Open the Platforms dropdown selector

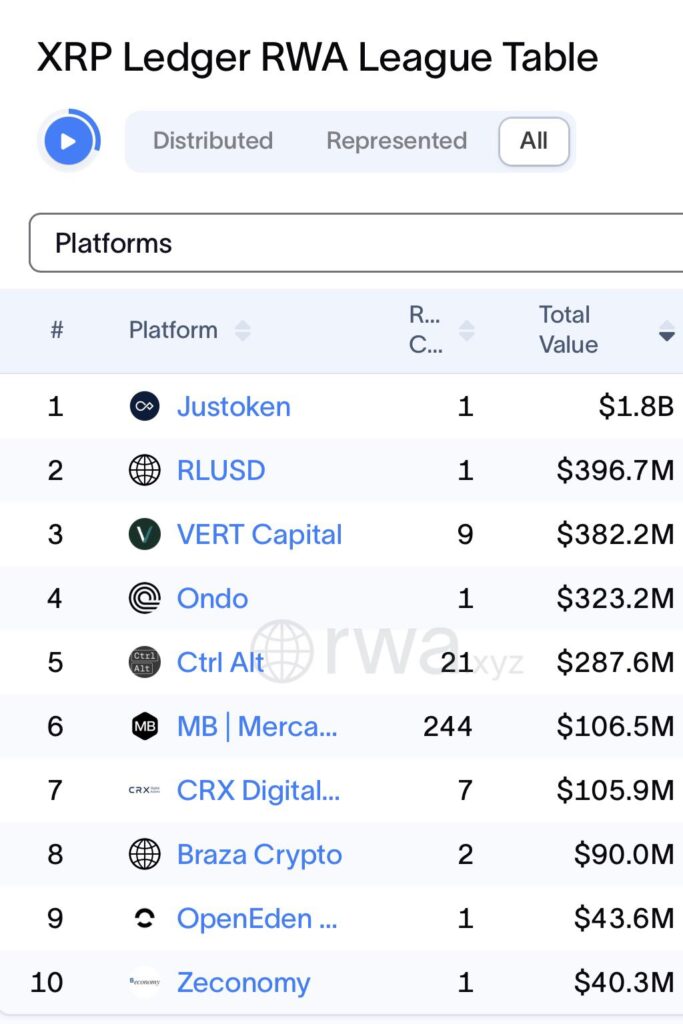[x=357, y=242]
